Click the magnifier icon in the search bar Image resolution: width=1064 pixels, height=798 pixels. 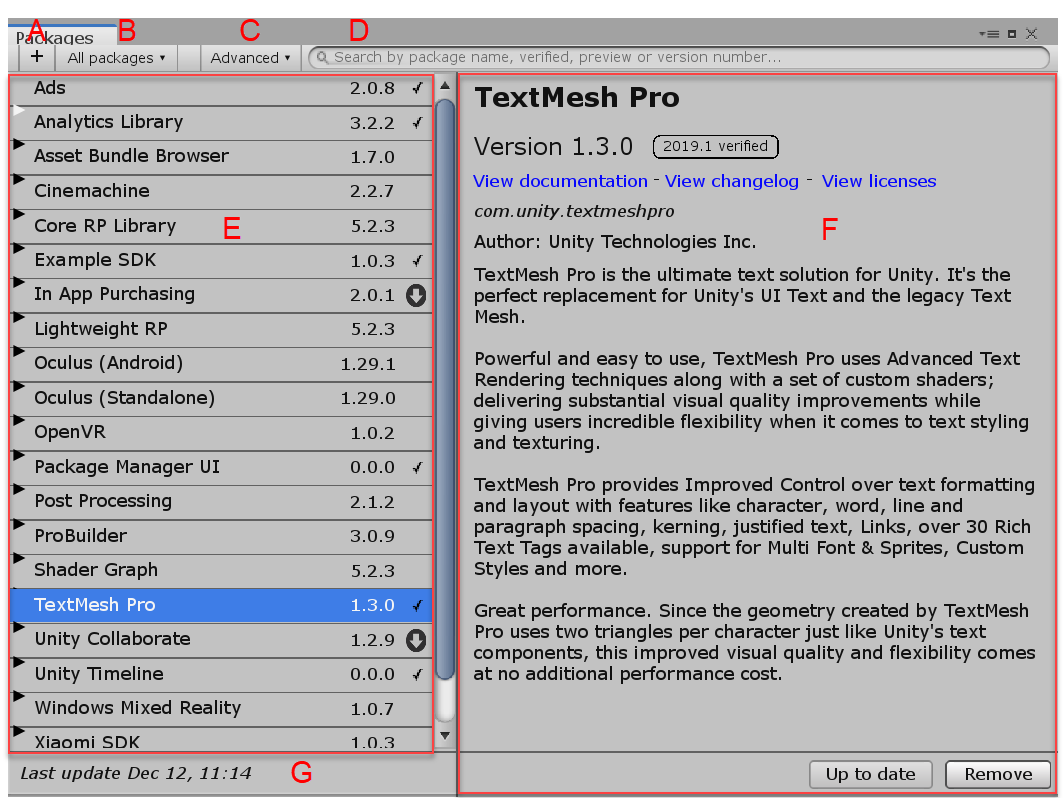(322, 58)
